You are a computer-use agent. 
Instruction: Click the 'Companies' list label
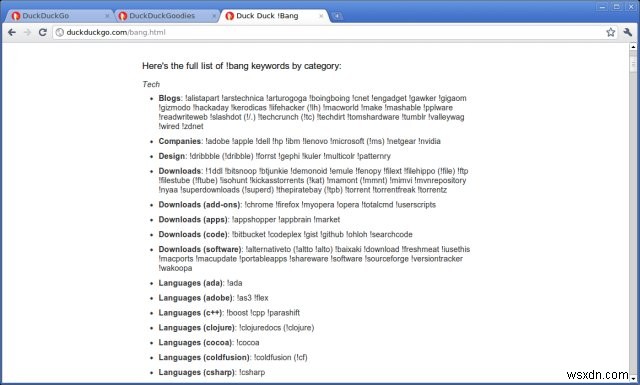180,141
